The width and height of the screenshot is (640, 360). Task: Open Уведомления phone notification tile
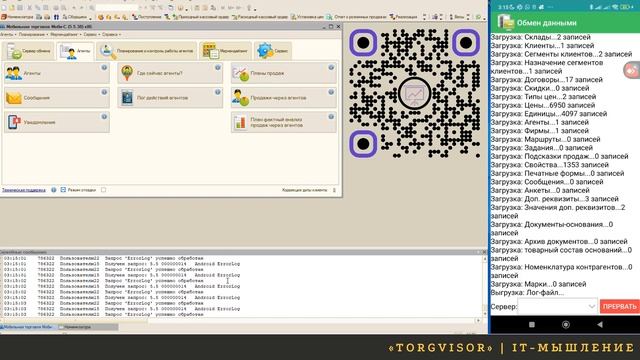tap(57, 122)
